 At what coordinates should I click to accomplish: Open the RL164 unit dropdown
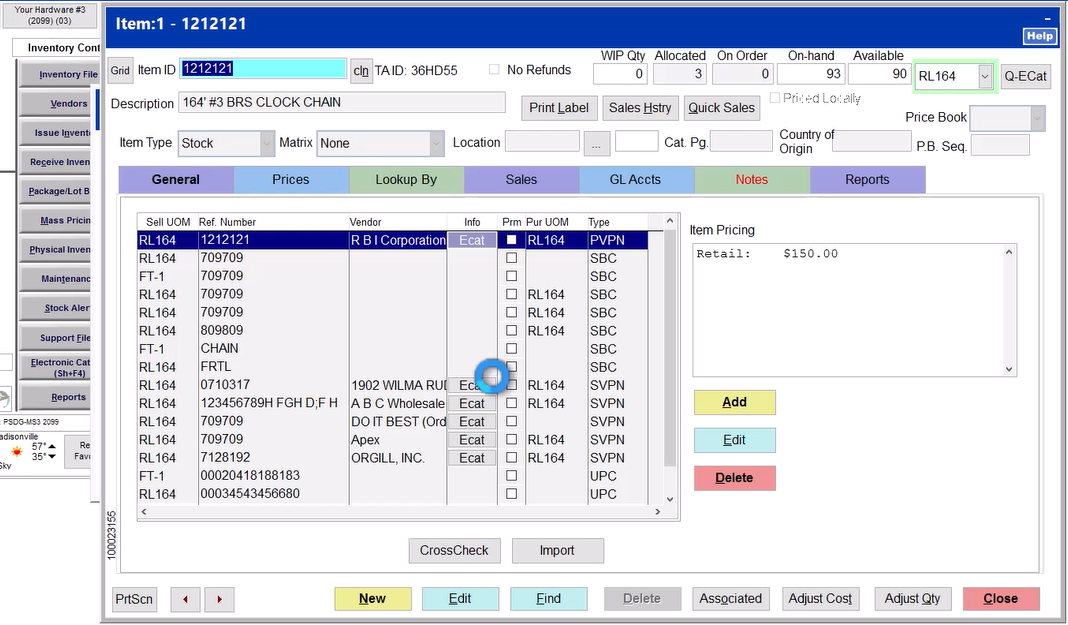click(985, 76)
